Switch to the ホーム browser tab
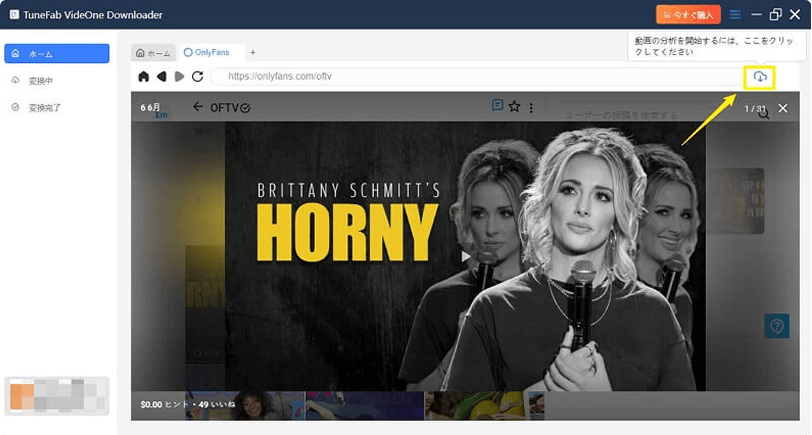Image resolution: width=812 pixels, height=435 pixels. (x=154, y=52)
